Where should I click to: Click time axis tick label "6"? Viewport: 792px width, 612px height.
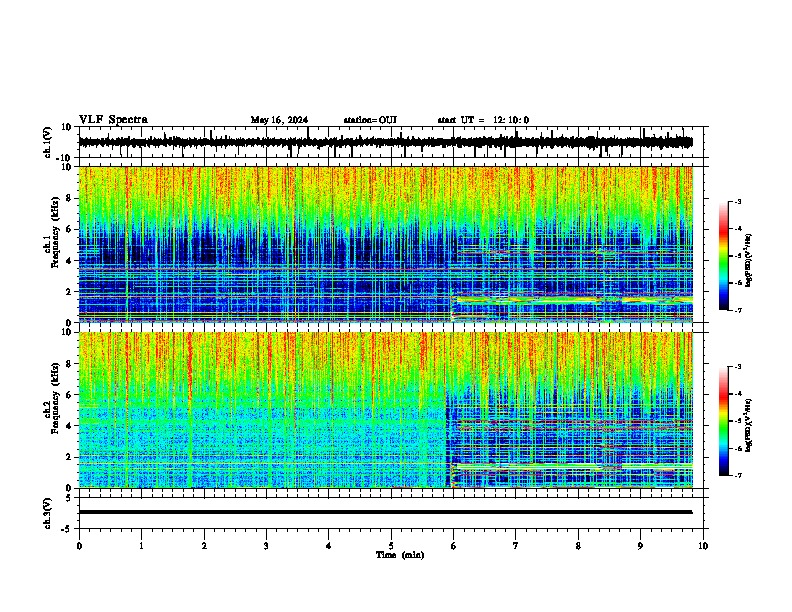pos(453,546)
